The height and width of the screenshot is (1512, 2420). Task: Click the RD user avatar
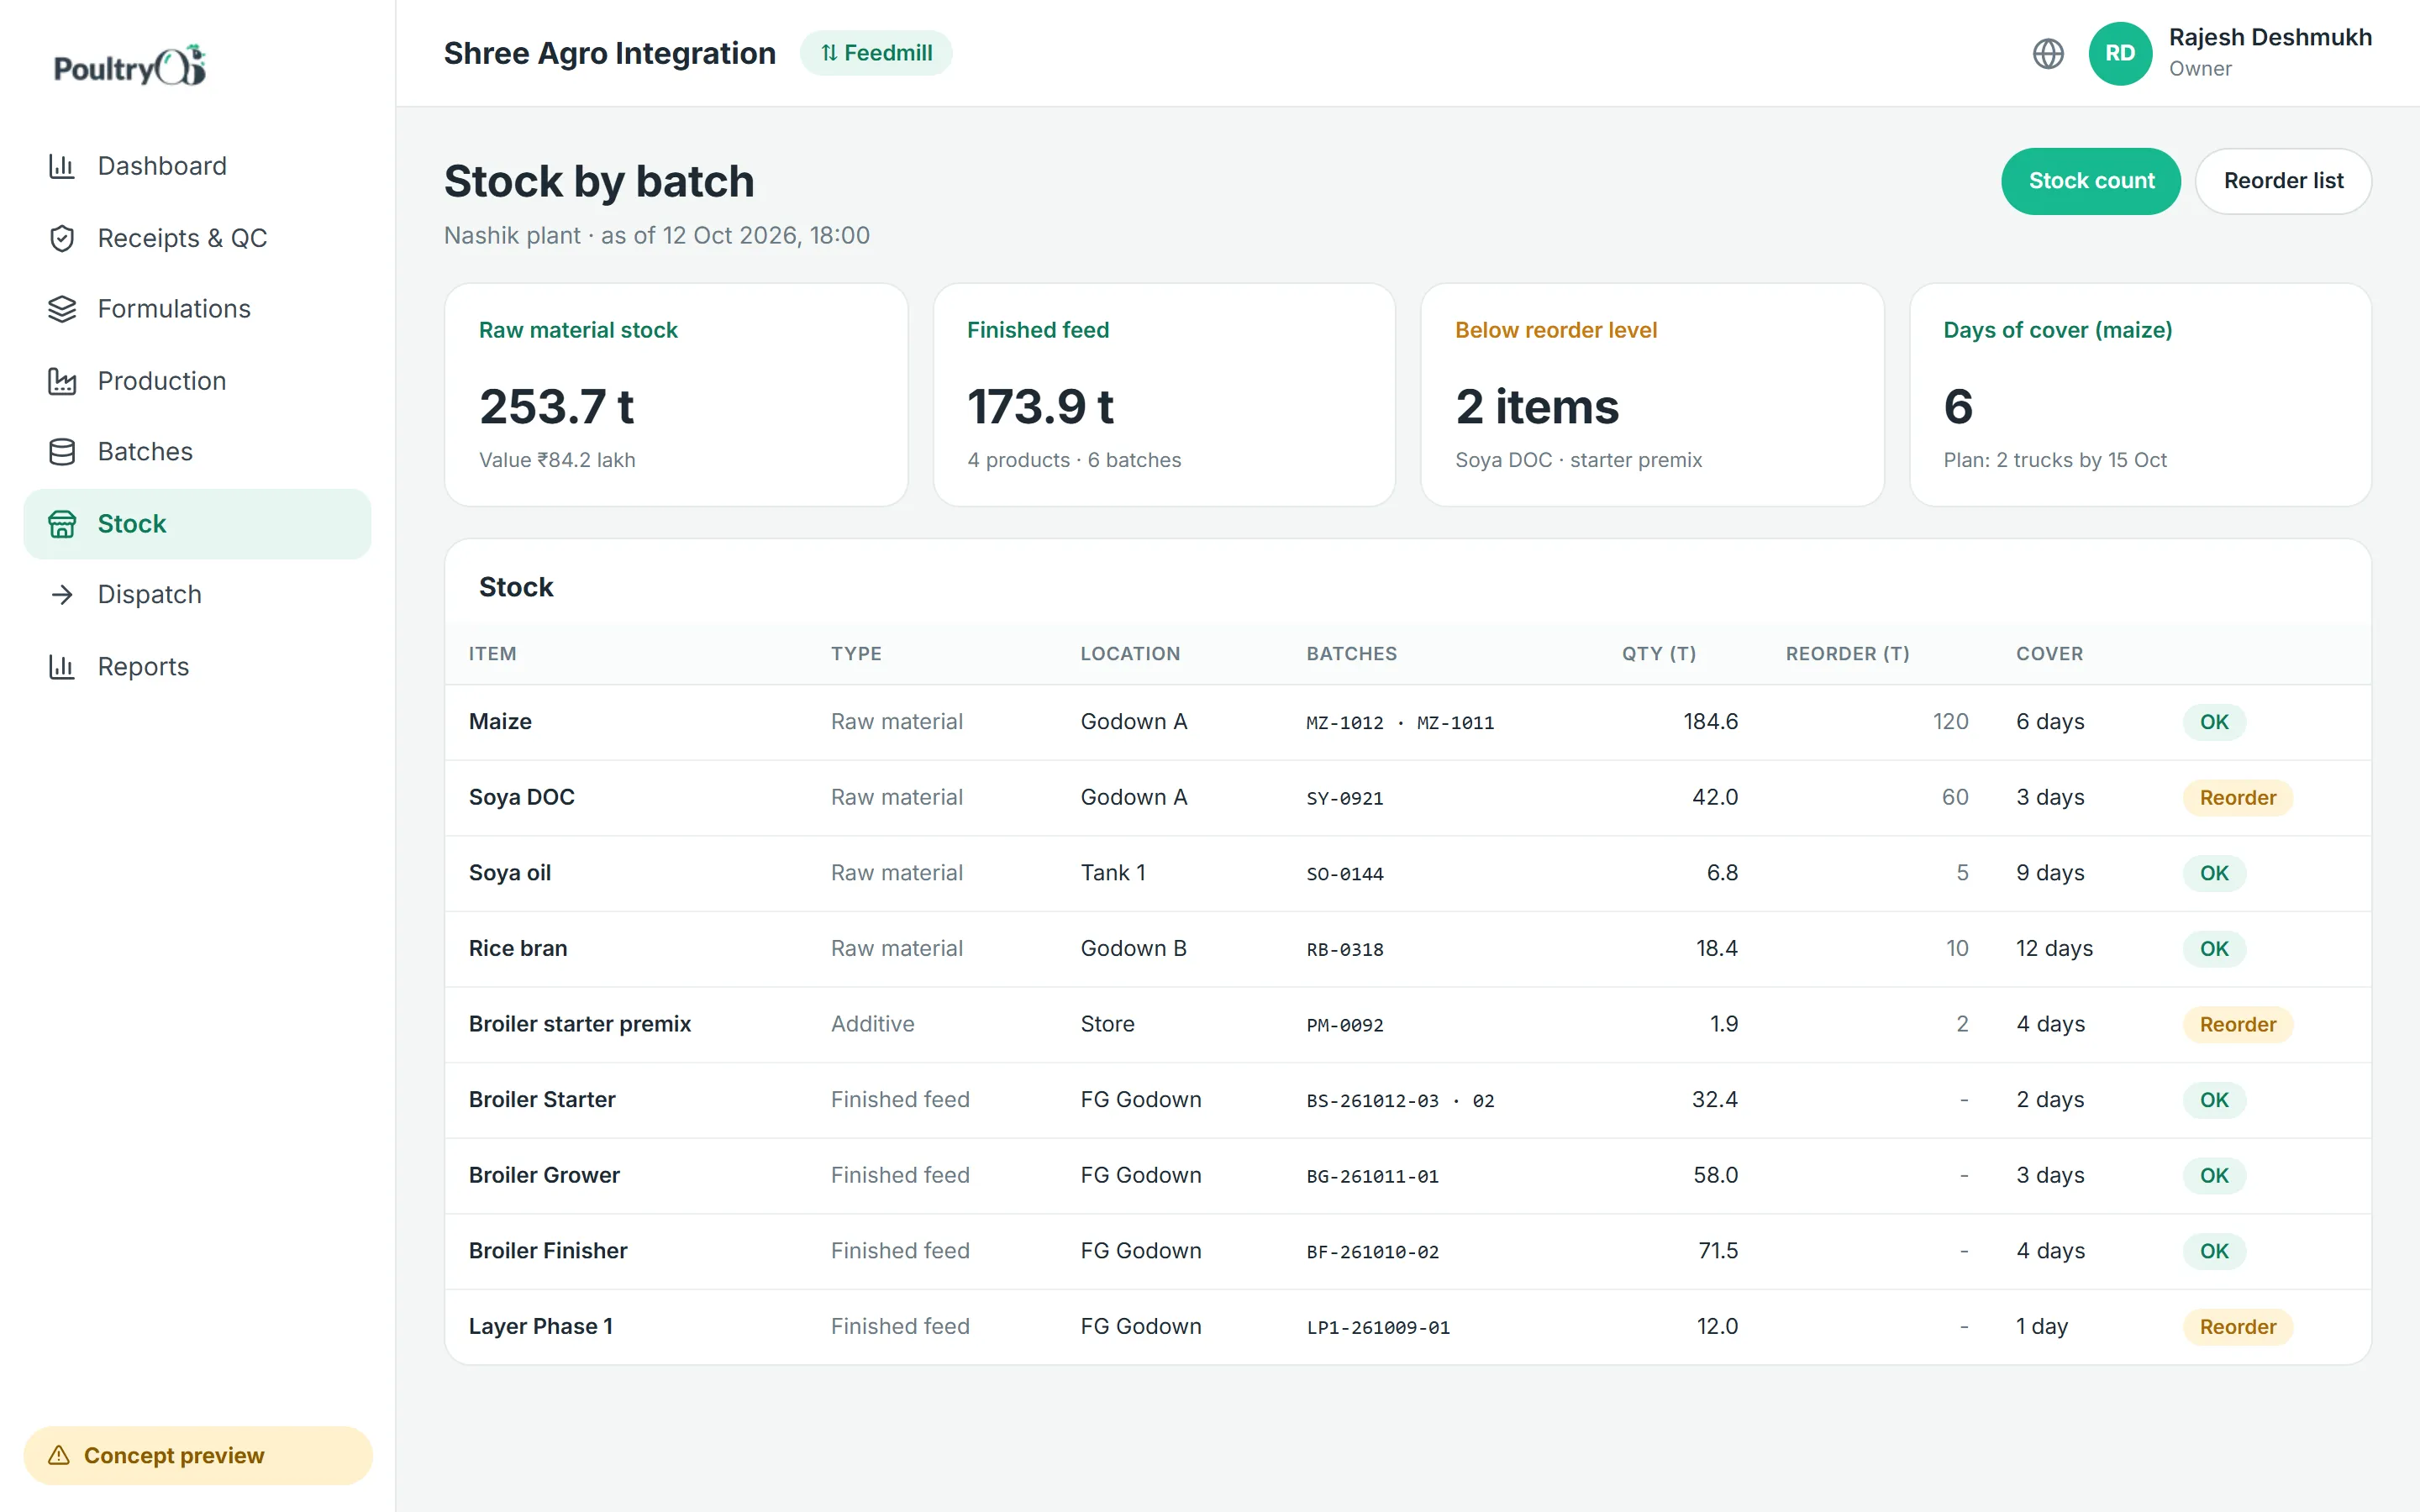tap(2120, 53)
